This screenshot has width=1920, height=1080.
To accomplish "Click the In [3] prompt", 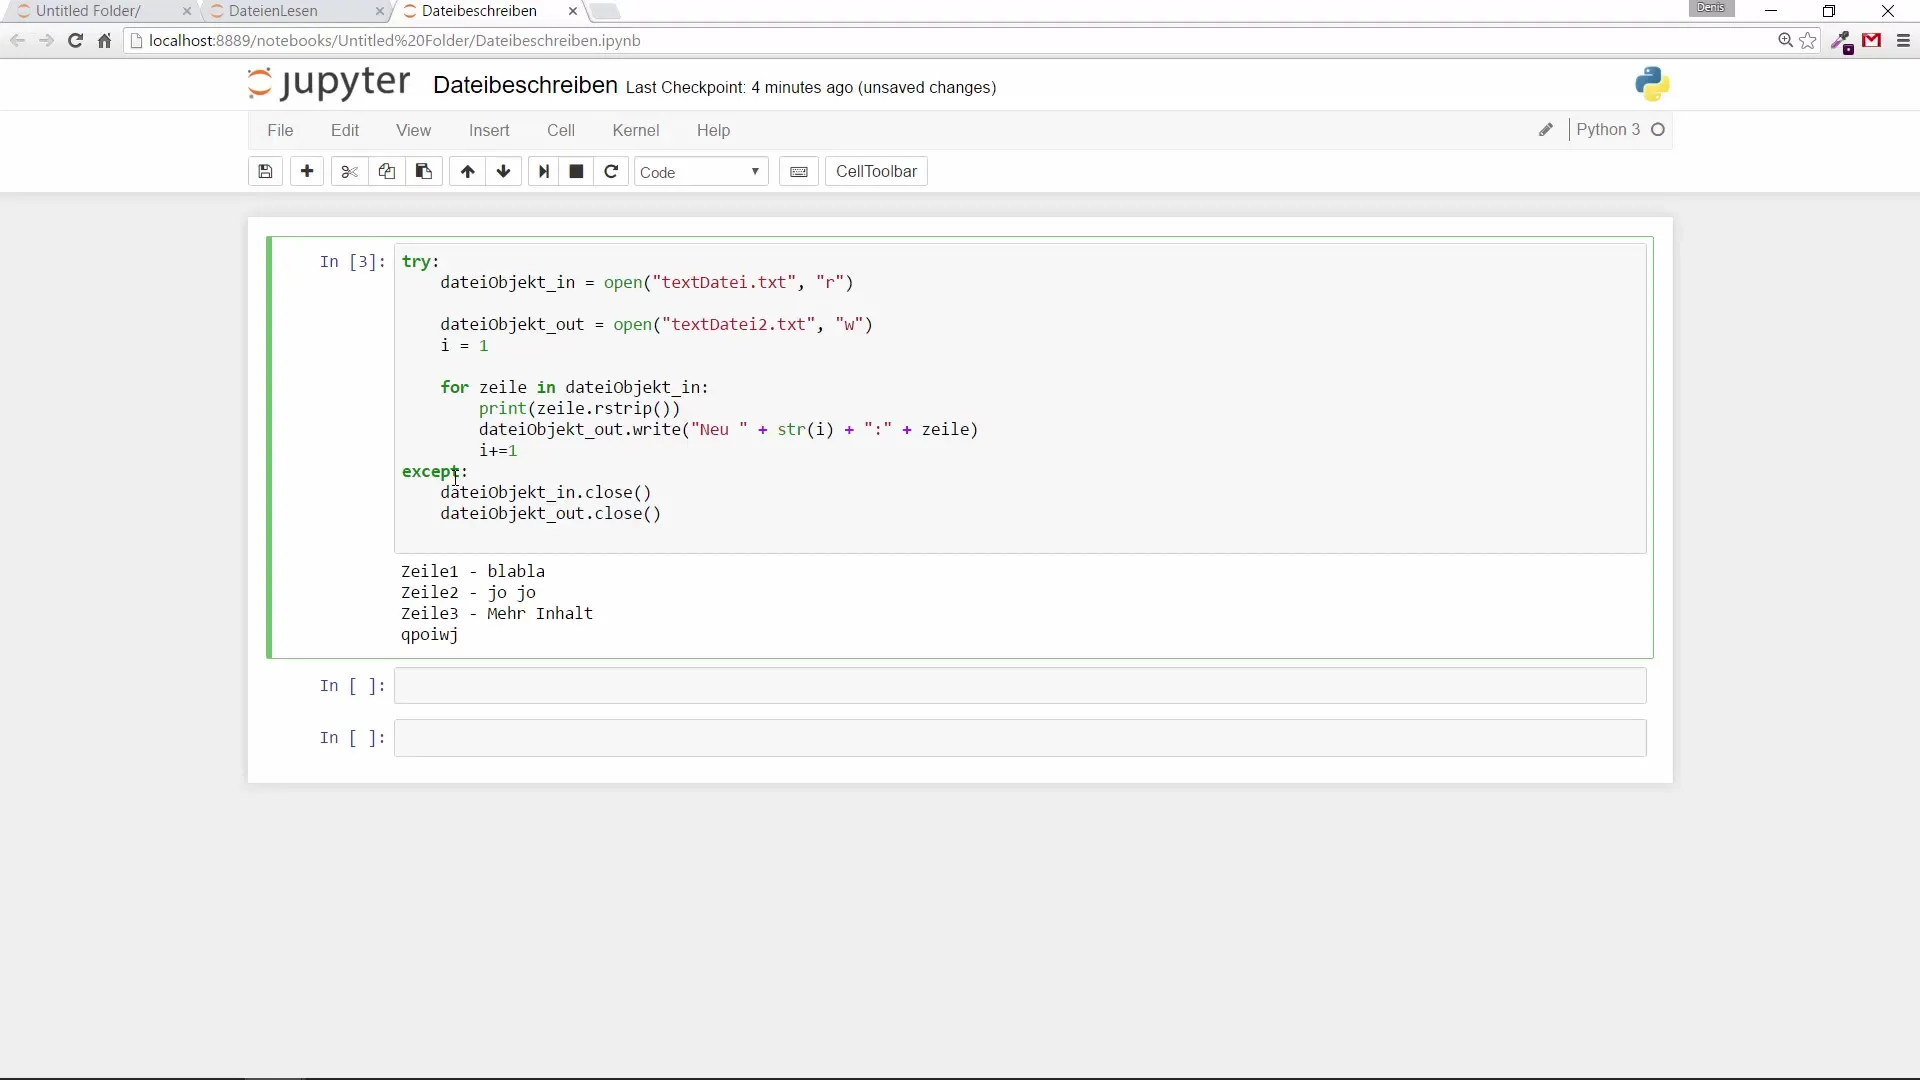I will (352, 262).
